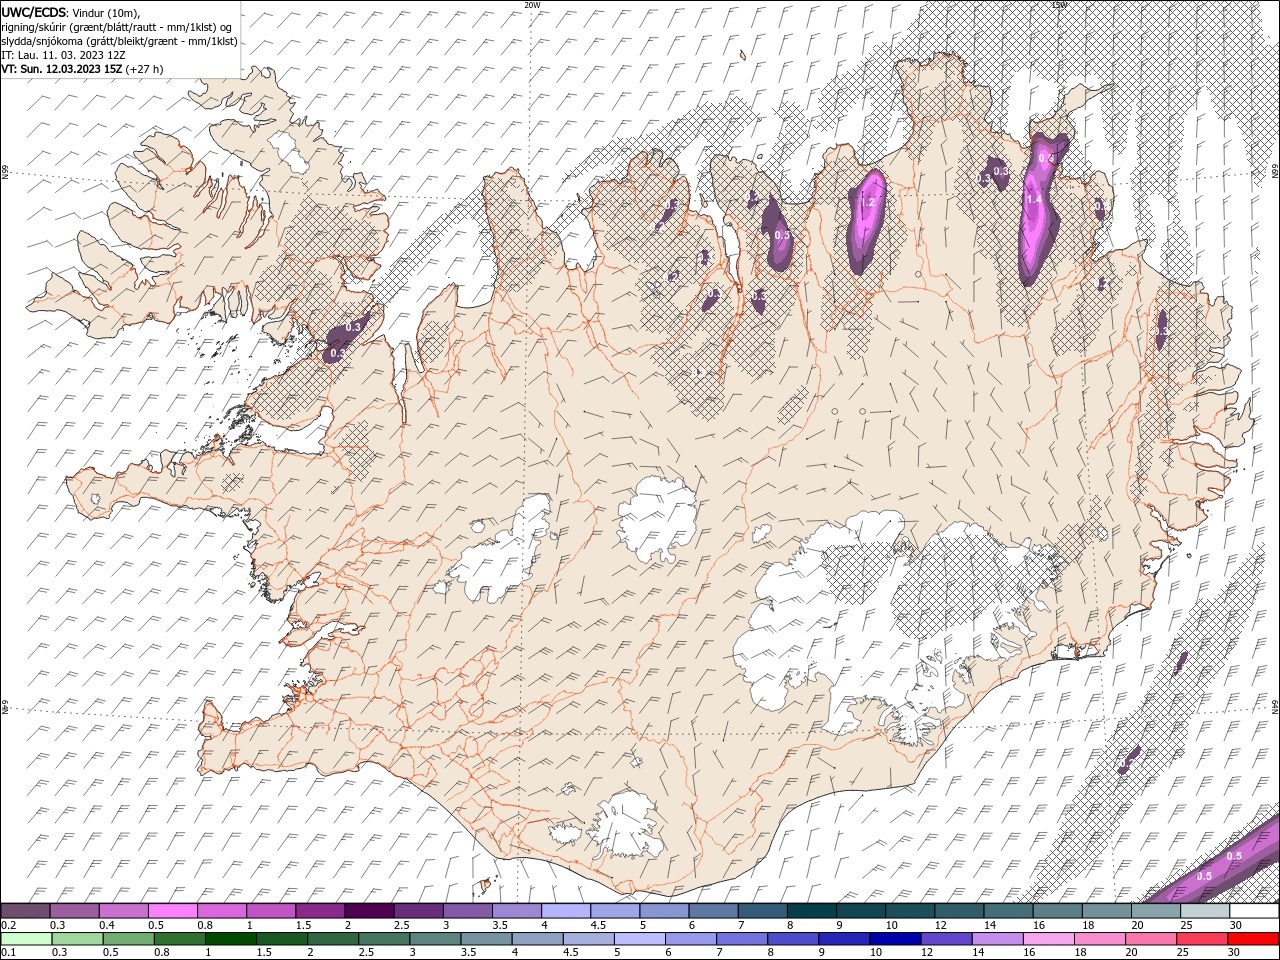Click the 'UWC/ECDS: Vindur (10m)' title line
This screenshot has height=960, width=1280.
[x=71, y=12]
